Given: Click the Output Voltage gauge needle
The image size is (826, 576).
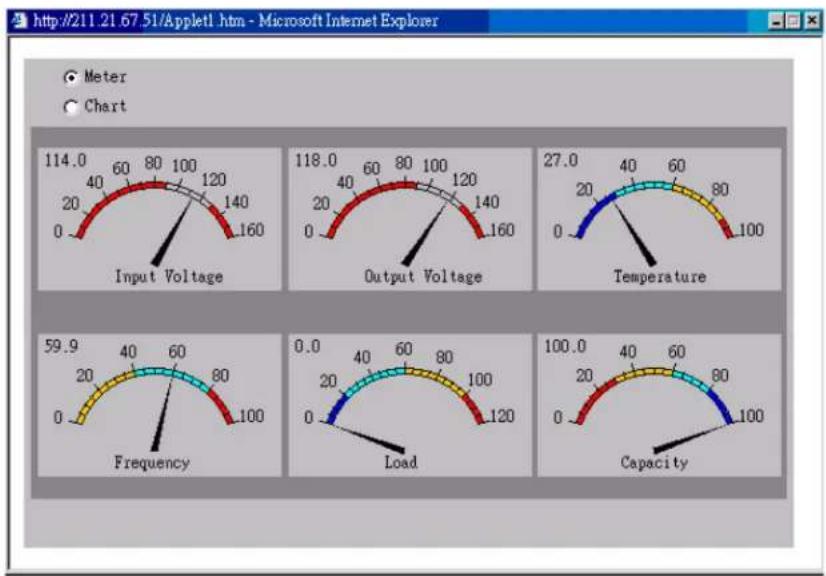Looking at the screenshot, I should pos(424,235).
